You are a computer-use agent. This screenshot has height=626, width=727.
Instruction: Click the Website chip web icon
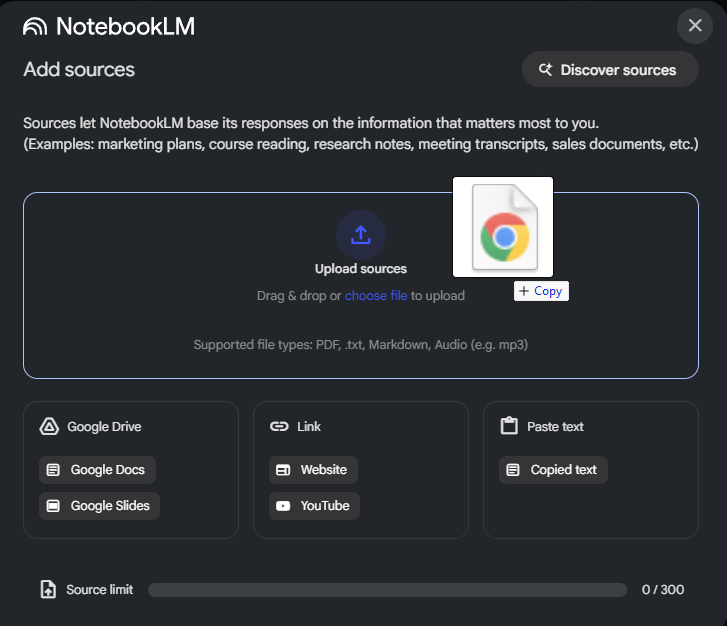(283, 470)
